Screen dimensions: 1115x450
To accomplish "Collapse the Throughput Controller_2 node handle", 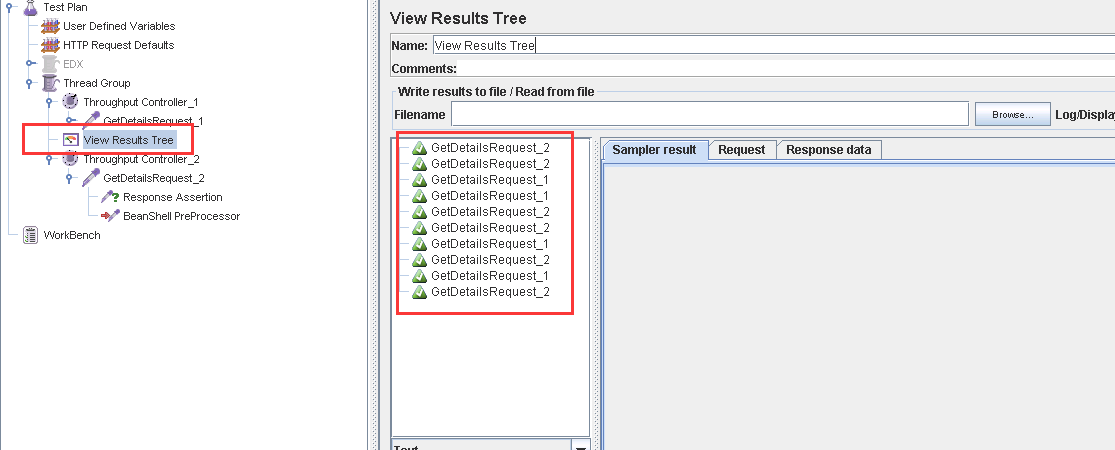I will click(49, 159).
